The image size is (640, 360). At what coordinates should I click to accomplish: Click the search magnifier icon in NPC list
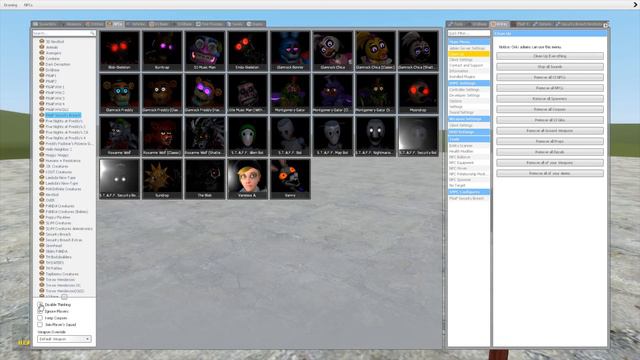93,33
